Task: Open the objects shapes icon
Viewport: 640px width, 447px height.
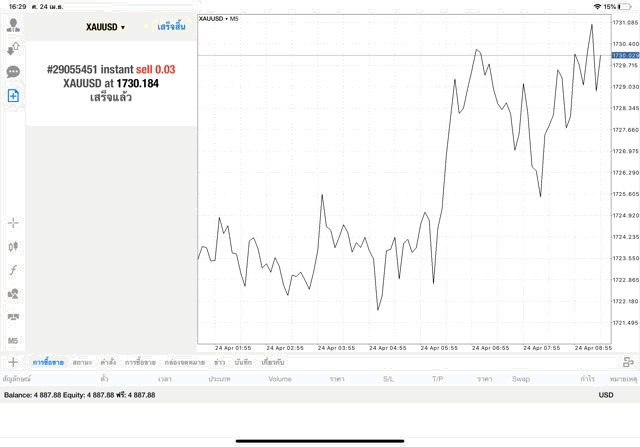Action: [13, 294]
